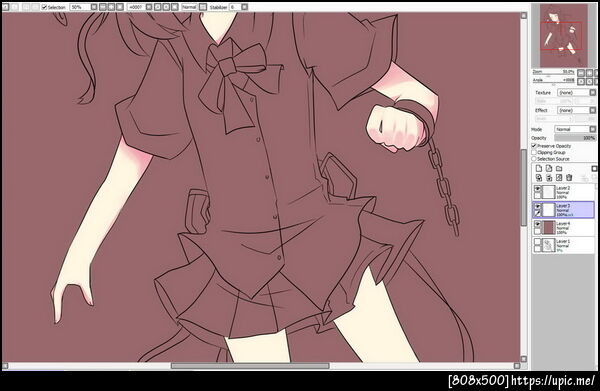Click the navigator preview thumbnail
Screen dimensions: 600x391
(x=564, y=36)
